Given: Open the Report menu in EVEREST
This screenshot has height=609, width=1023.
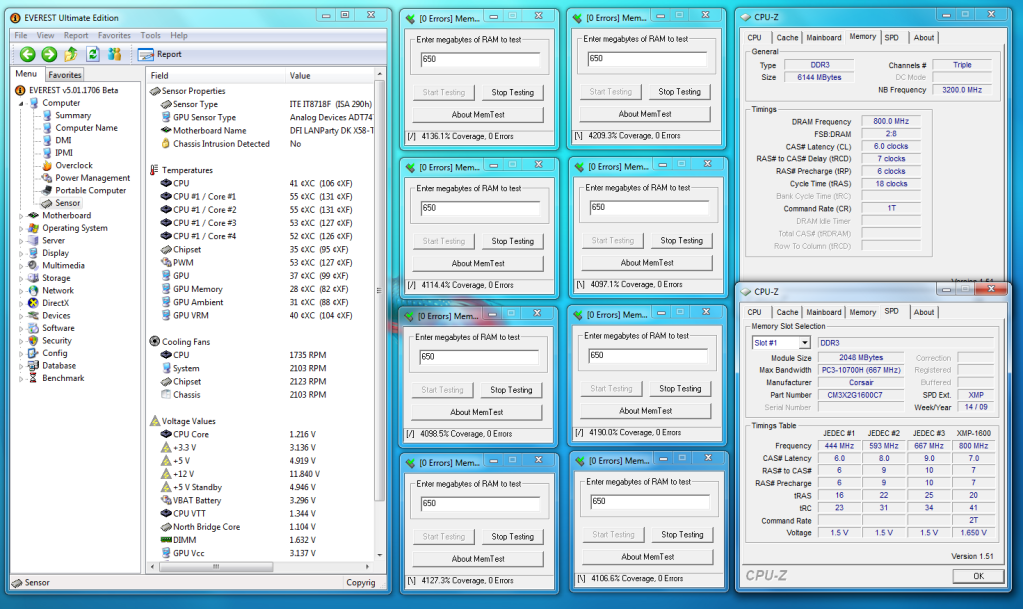Looking at the screenshot, I should click(76, 35).
